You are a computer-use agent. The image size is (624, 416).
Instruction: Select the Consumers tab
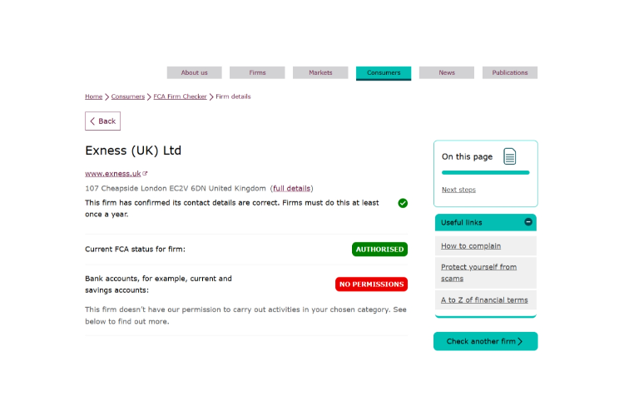pos(384,73)
